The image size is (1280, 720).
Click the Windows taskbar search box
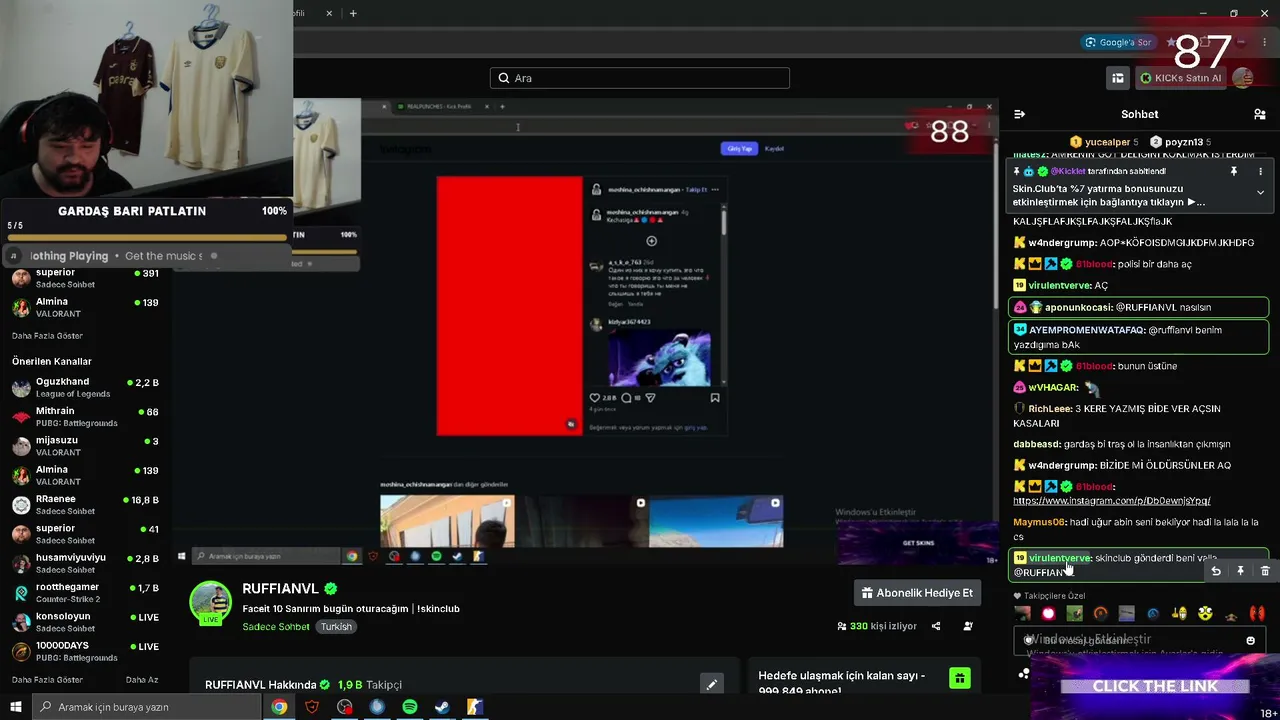(x=145, y=707)
